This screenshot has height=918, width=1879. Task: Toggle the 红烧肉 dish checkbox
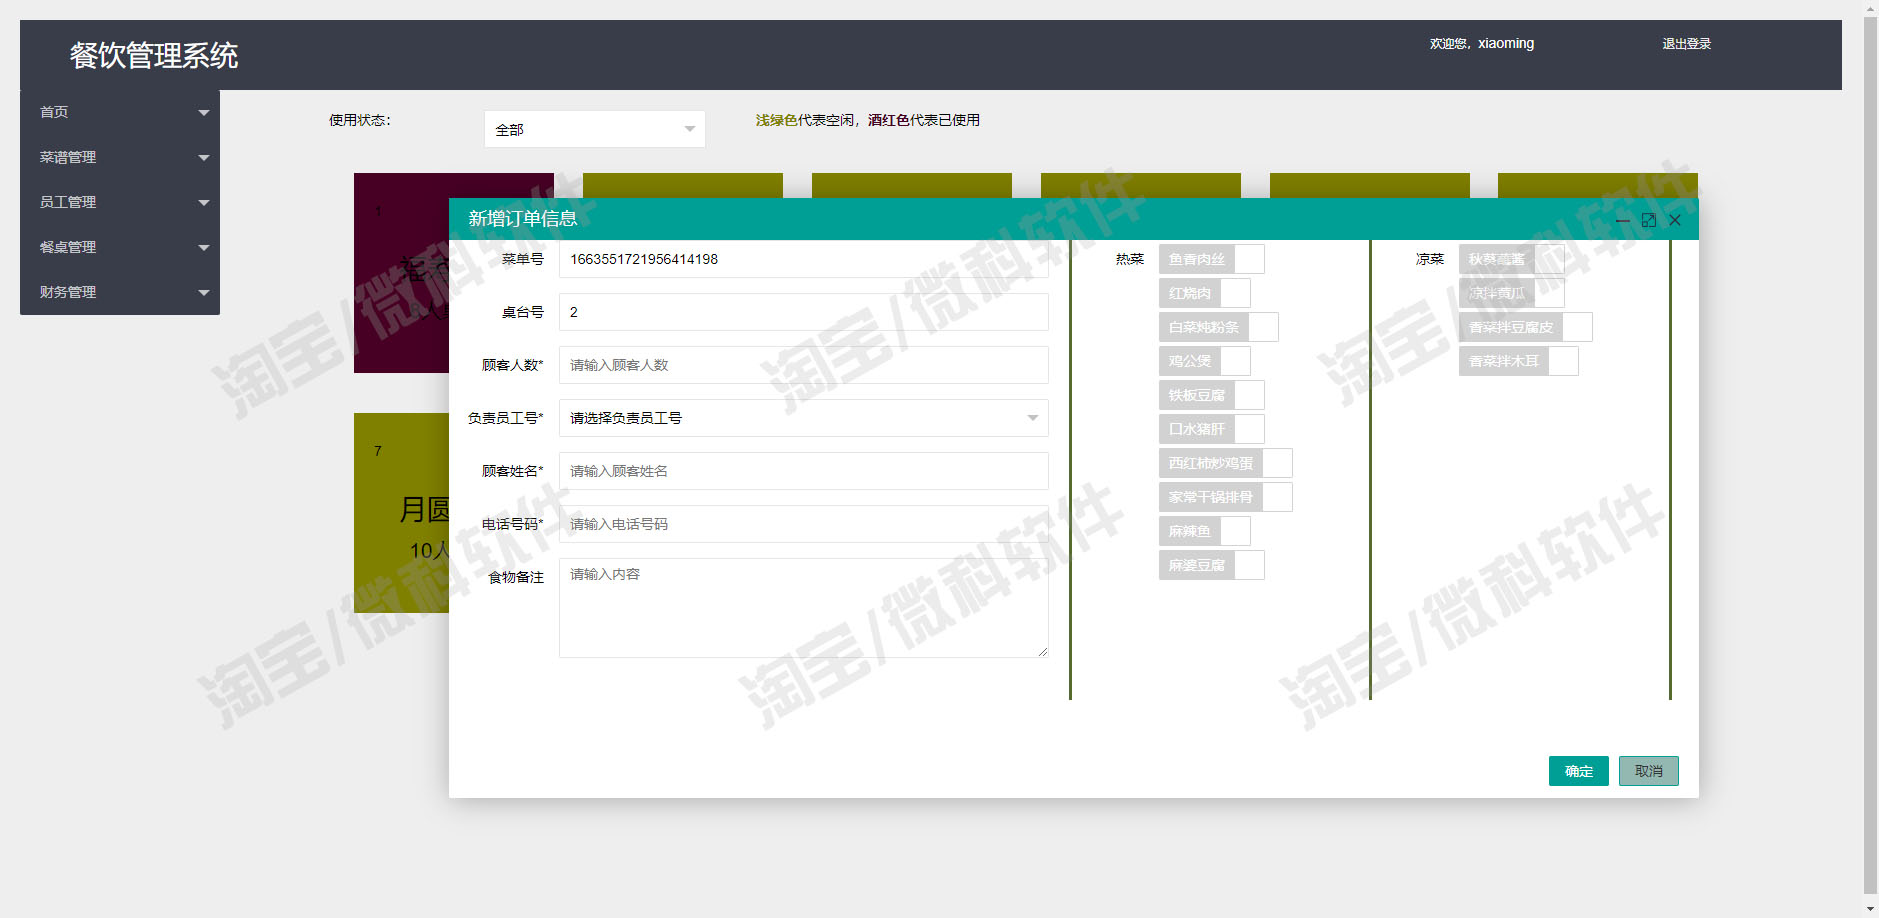pos(1204,293)
